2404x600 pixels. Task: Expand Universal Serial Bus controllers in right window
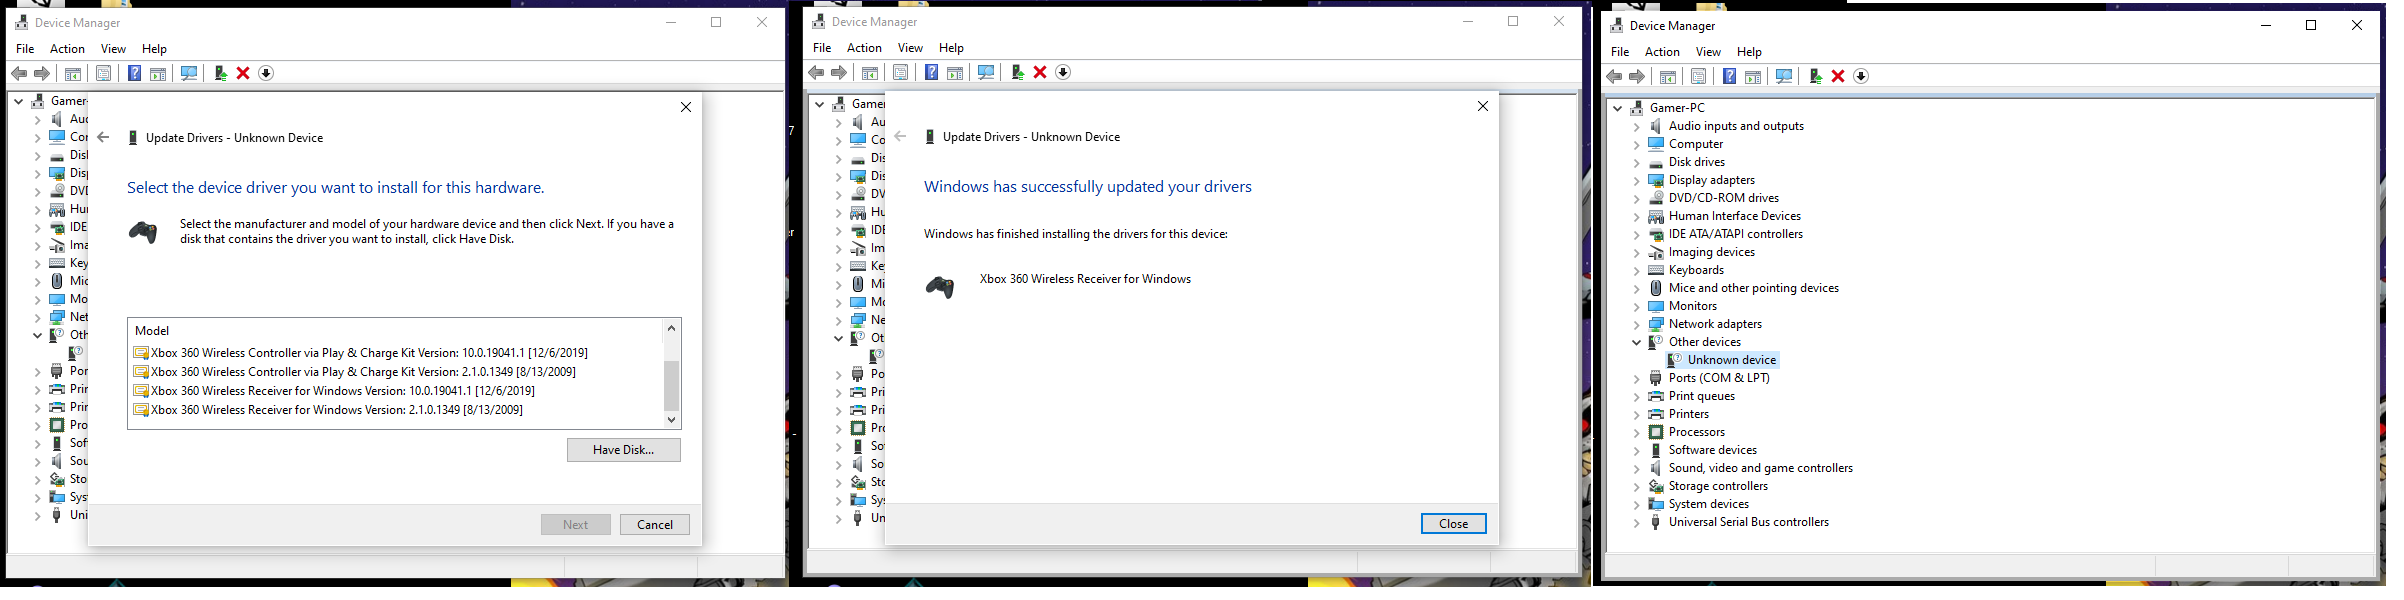[x=1637, y=522]
